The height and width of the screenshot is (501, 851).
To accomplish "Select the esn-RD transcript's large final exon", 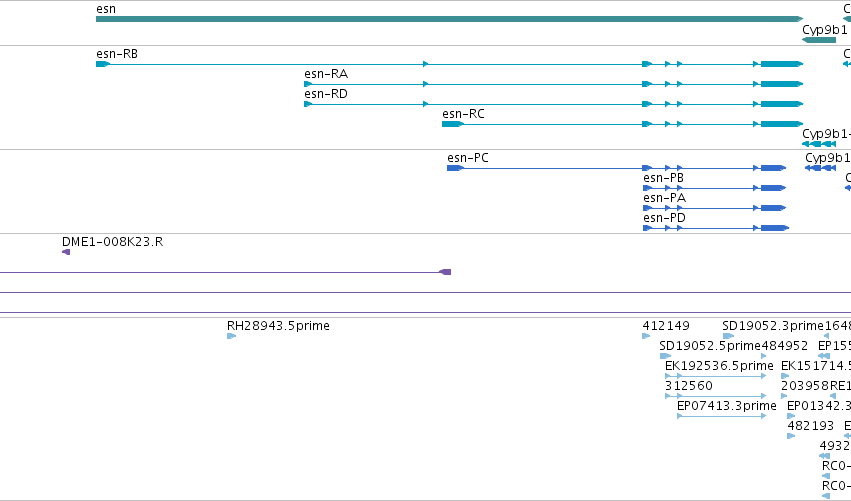I will pyautogui.click(x=782, y=104).
